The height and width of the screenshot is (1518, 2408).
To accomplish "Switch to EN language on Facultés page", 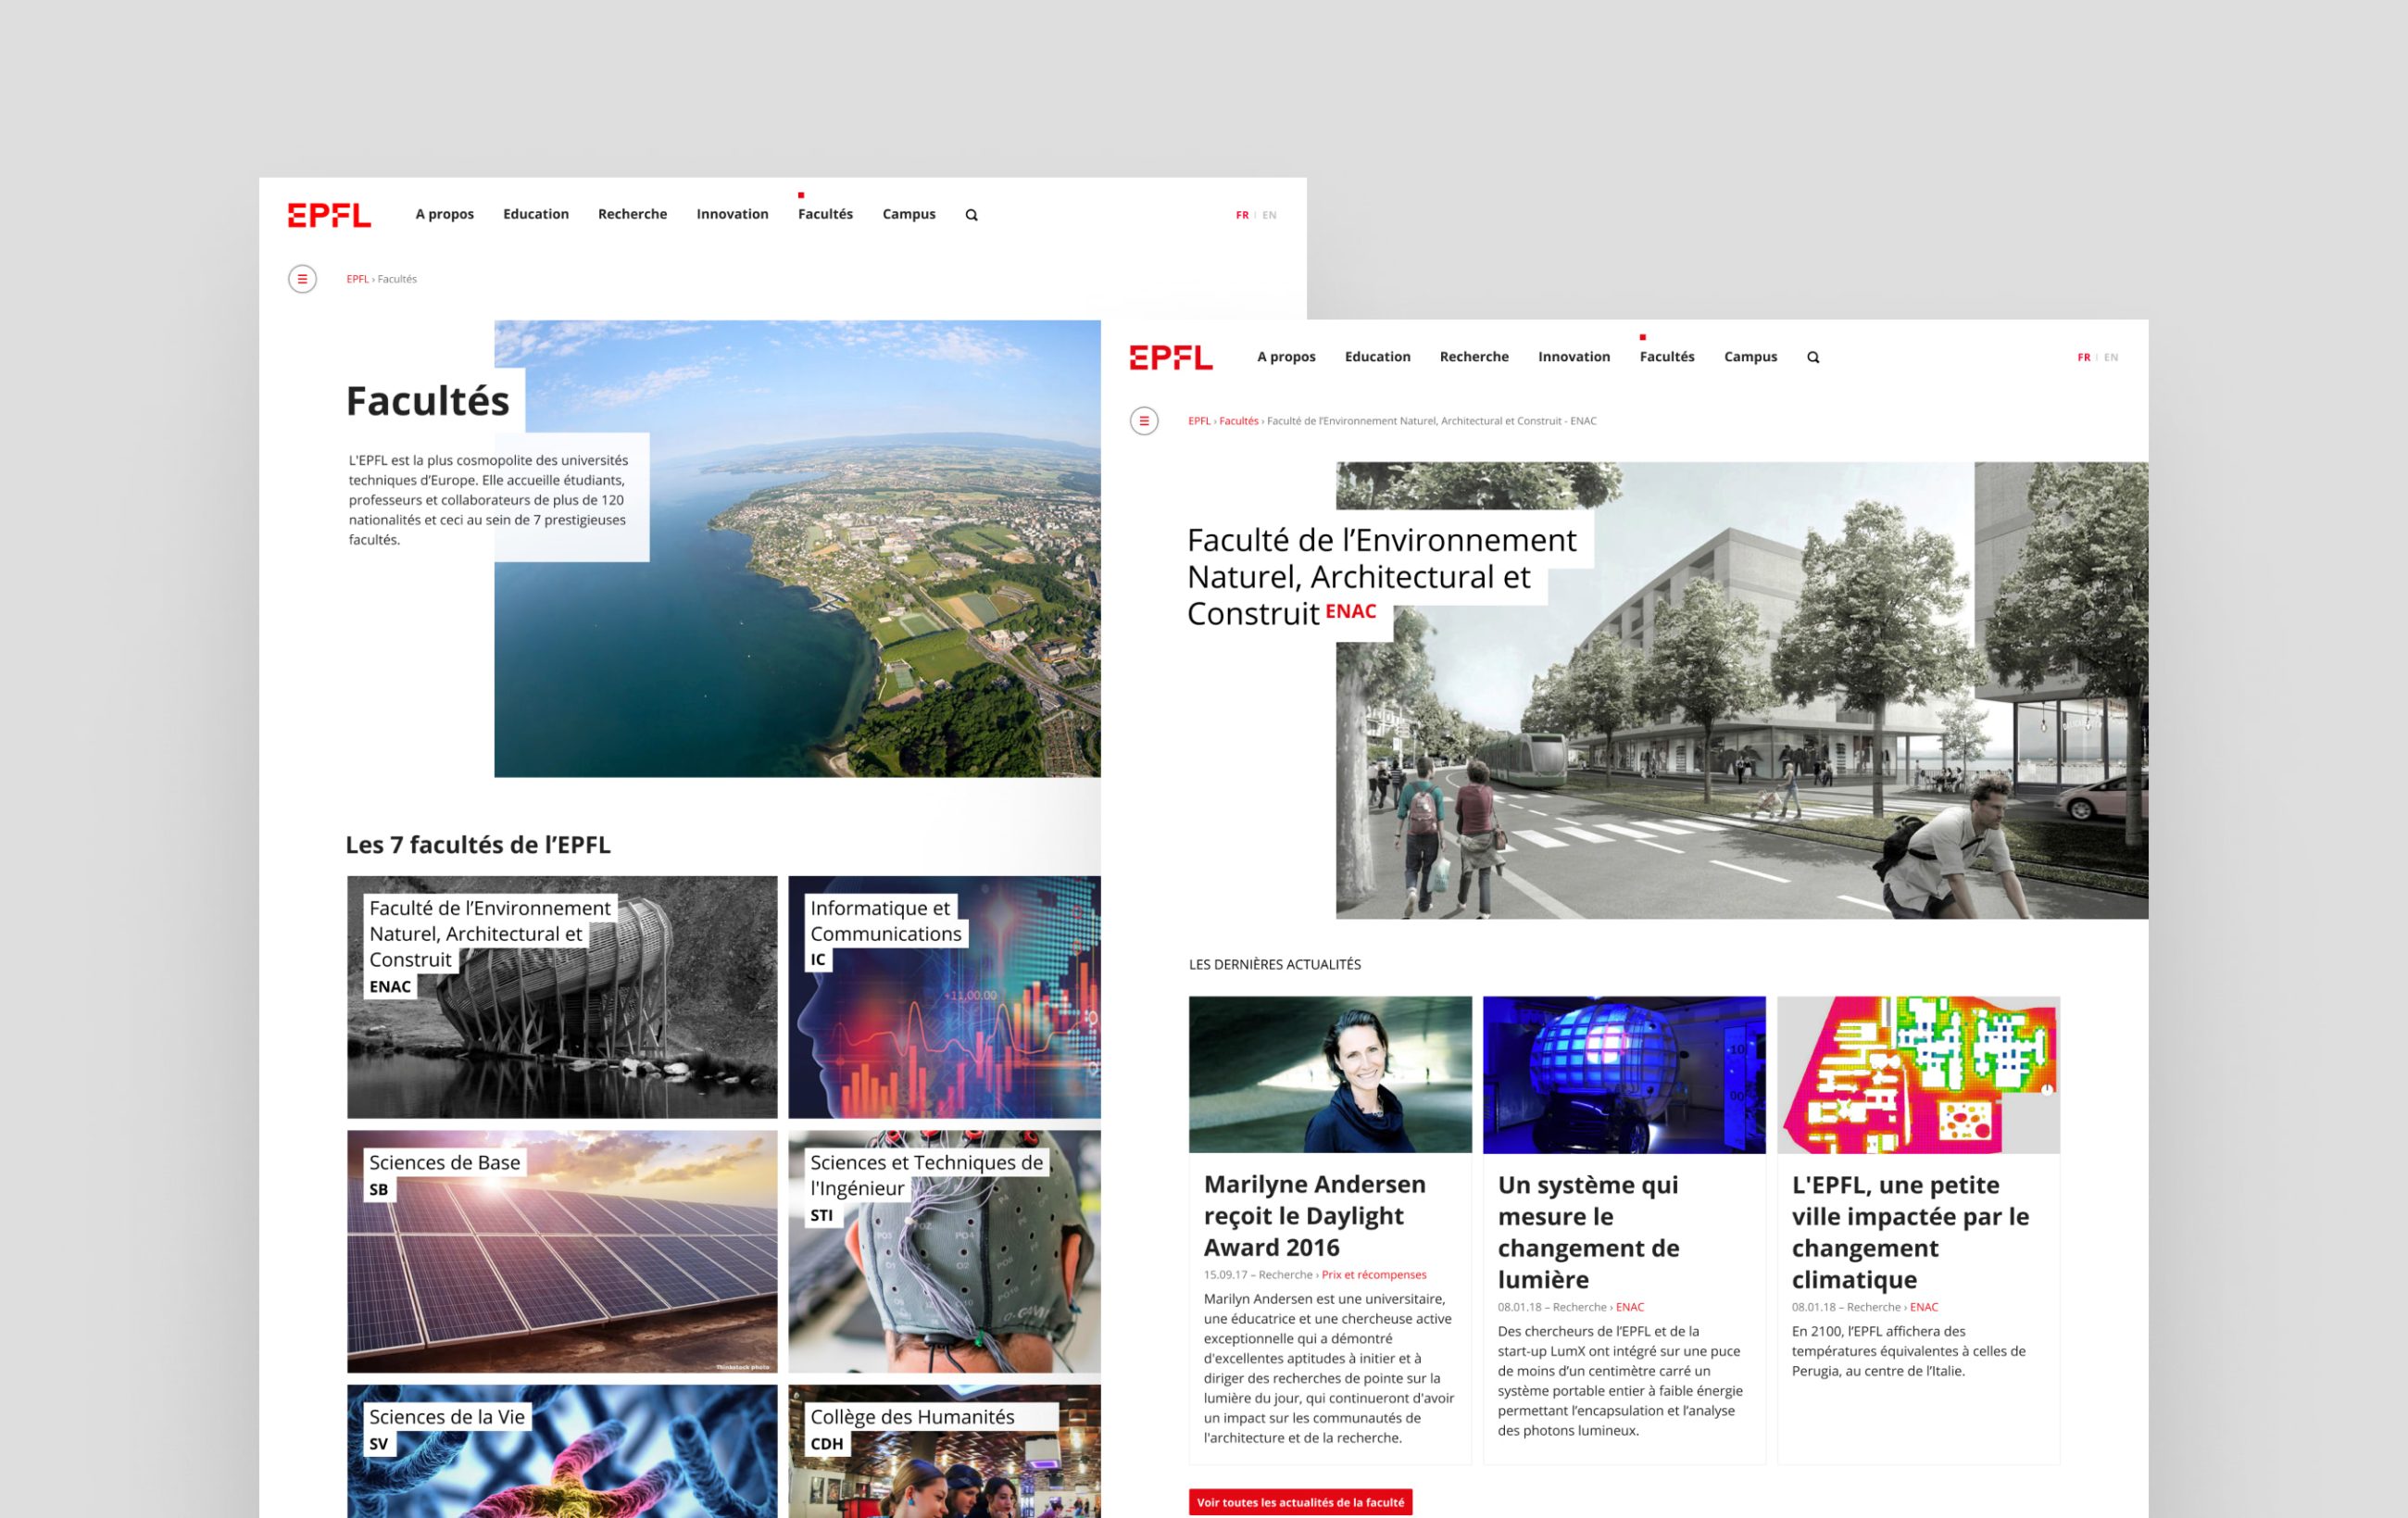I will pyautogui.click(x=1269, y=215).
